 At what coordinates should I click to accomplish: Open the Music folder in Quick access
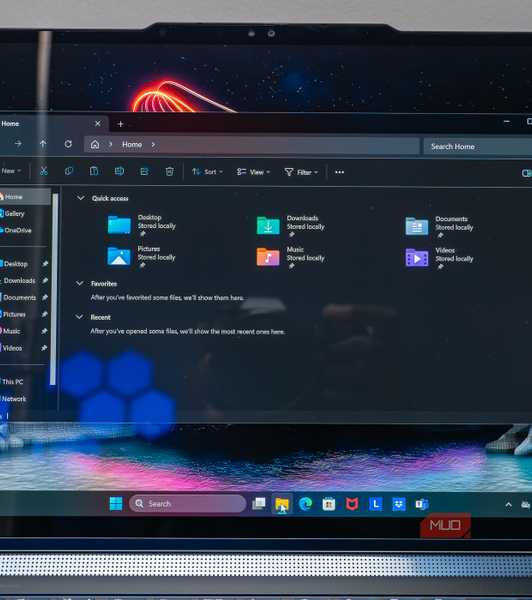pos(291,257)
